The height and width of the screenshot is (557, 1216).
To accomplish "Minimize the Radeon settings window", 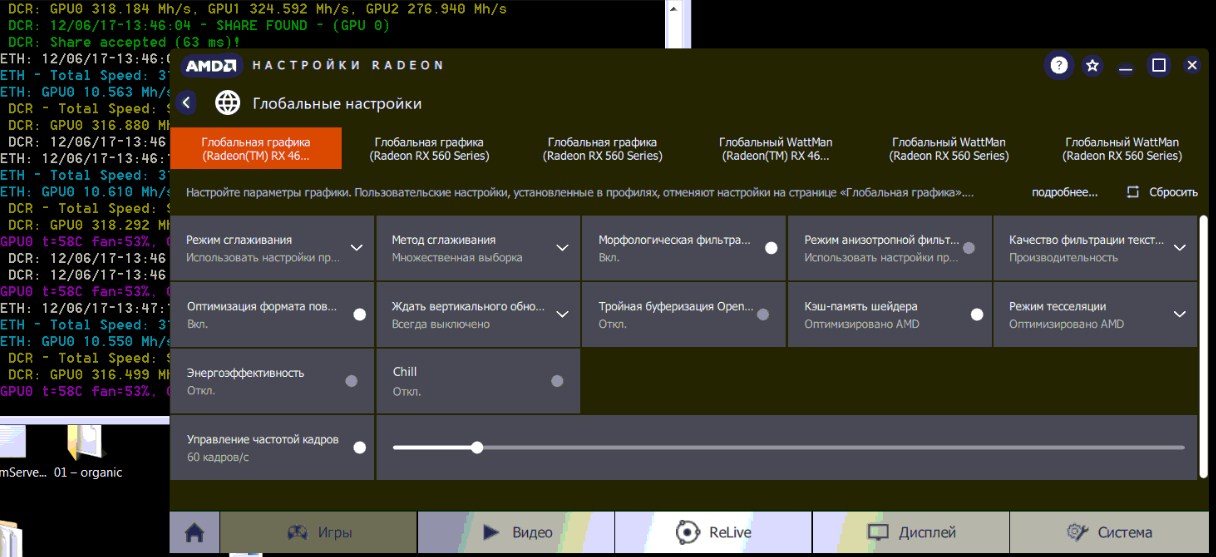I will pyautogui.click(x=1126, y=66).
